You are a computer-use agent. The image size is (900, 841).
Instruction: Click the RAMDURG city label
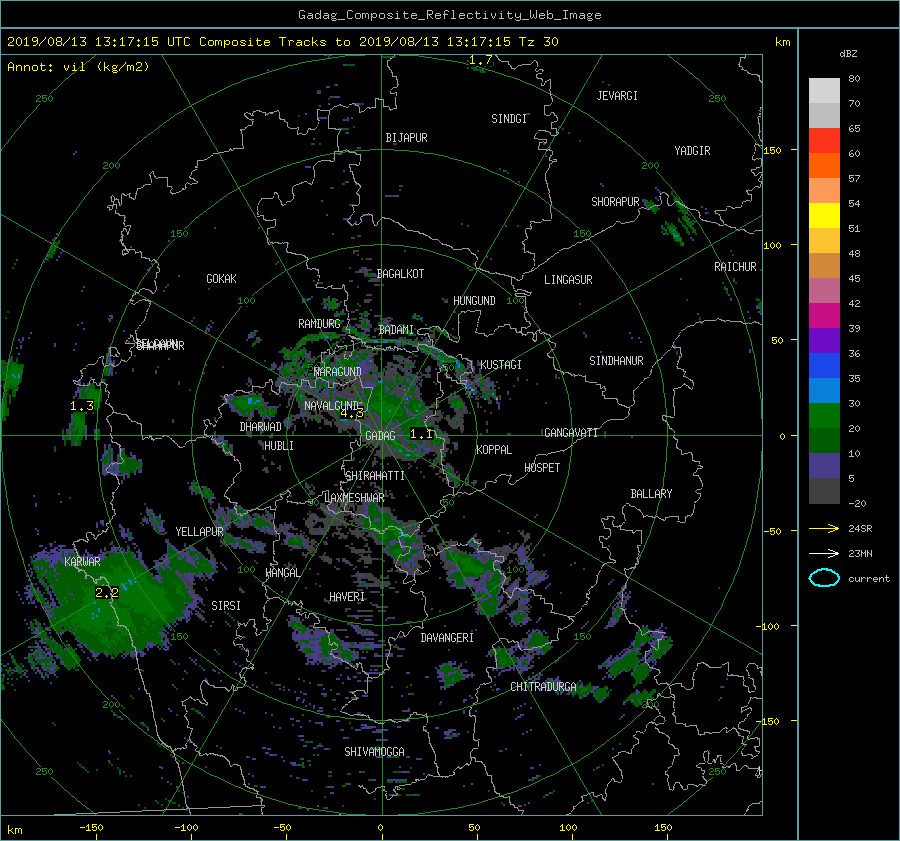click(319, 324)
